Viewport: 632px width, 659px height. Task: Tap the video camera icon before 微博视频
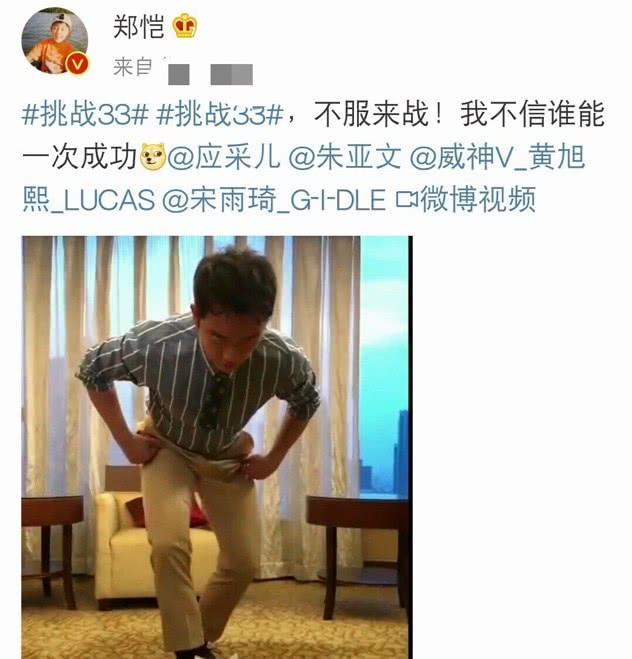click(x=406, y=200)
